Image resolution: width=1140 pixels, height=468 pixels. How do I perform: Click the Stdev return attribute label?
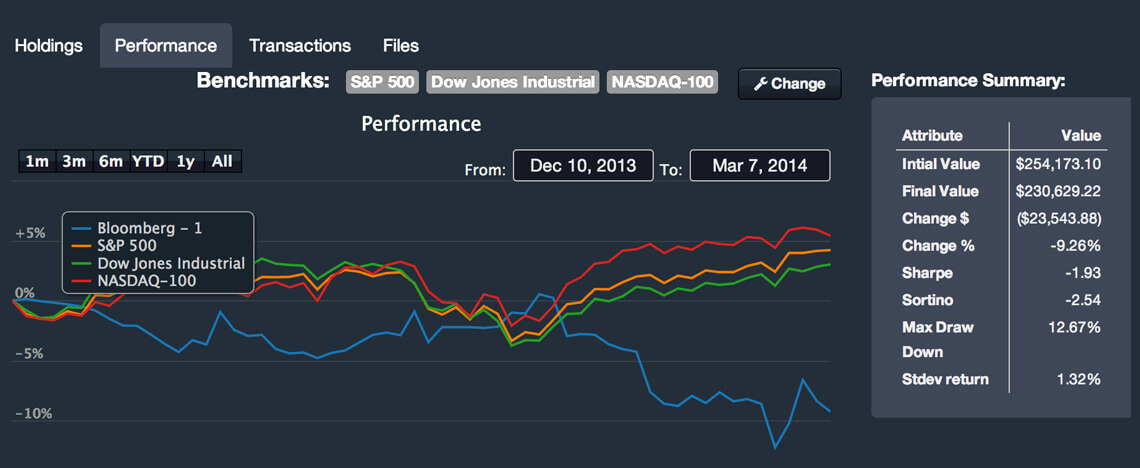coord(945,379)
